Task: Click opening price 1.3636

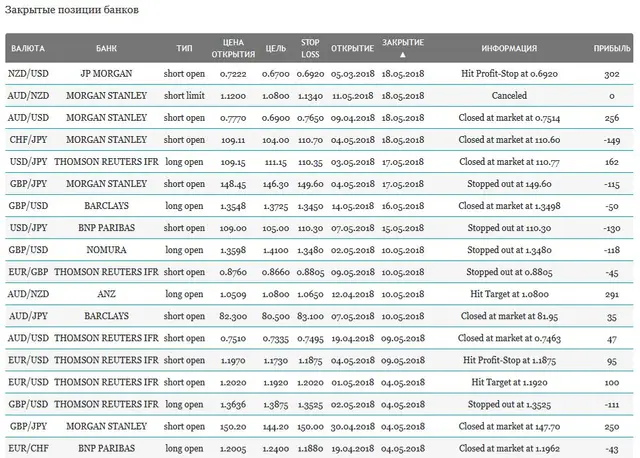Action: coord(233,405)
